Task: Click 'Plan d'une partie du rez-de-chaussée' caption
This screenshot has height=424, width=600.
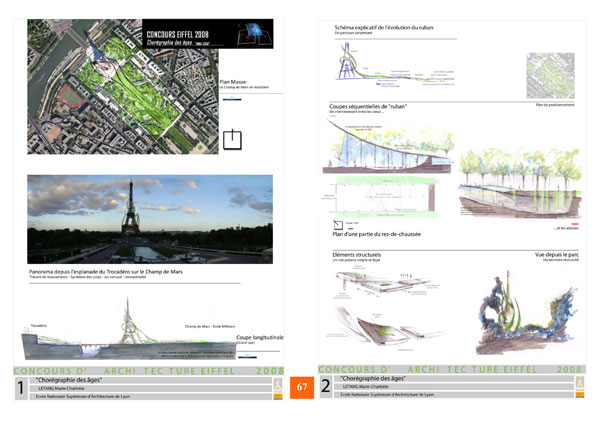Action: (x=376, y=234)
